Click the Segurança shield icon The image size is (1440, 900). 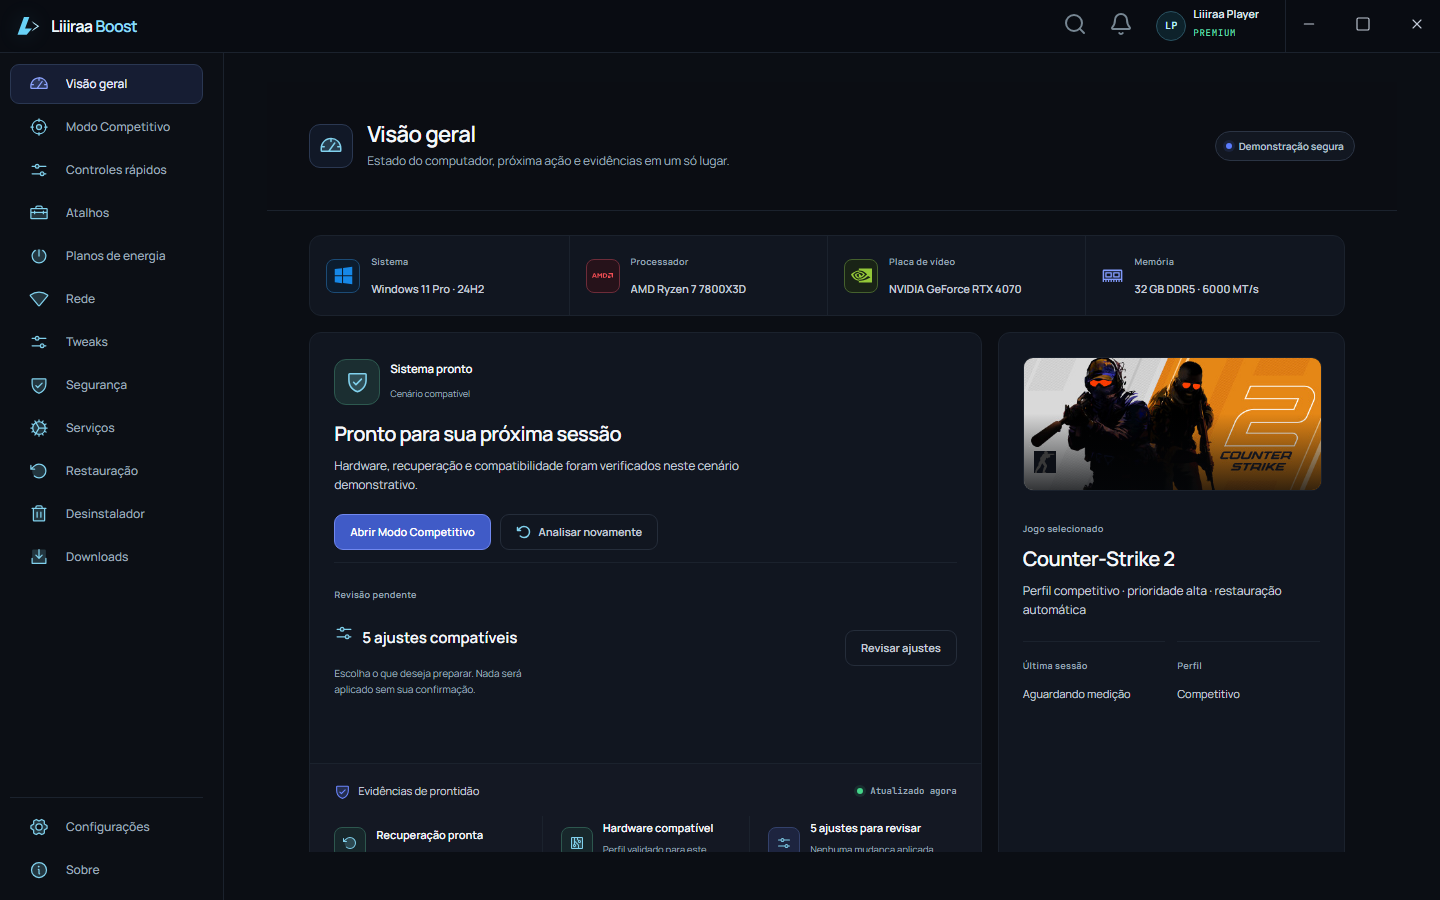coord(39,385)
